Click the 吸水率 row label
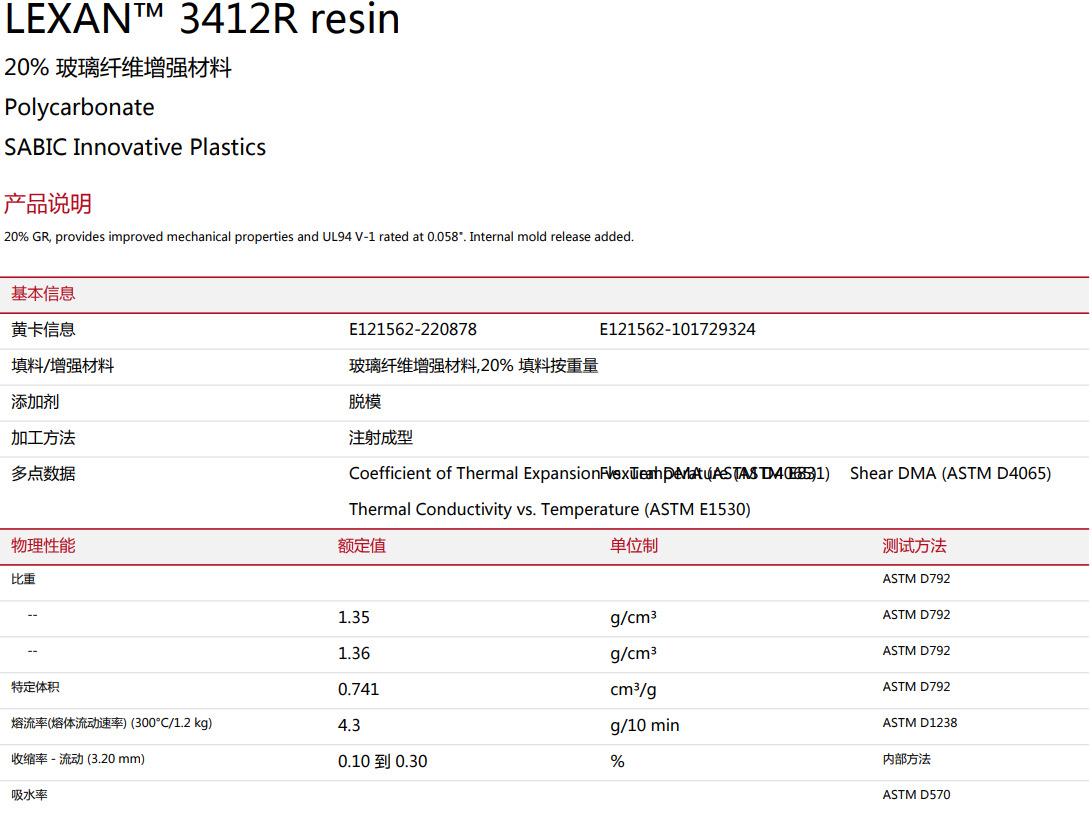Screen dimensions: 1092x816 click(x=29, y=795)
